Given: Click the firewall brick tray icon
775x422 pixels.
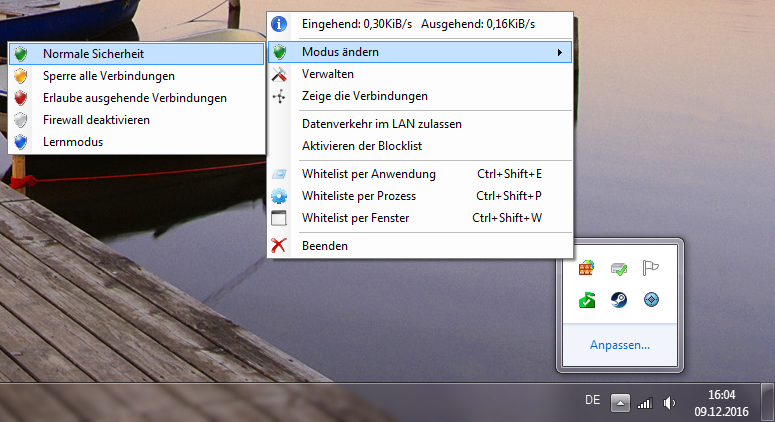Looking at the screenshot, I should 587,268.
